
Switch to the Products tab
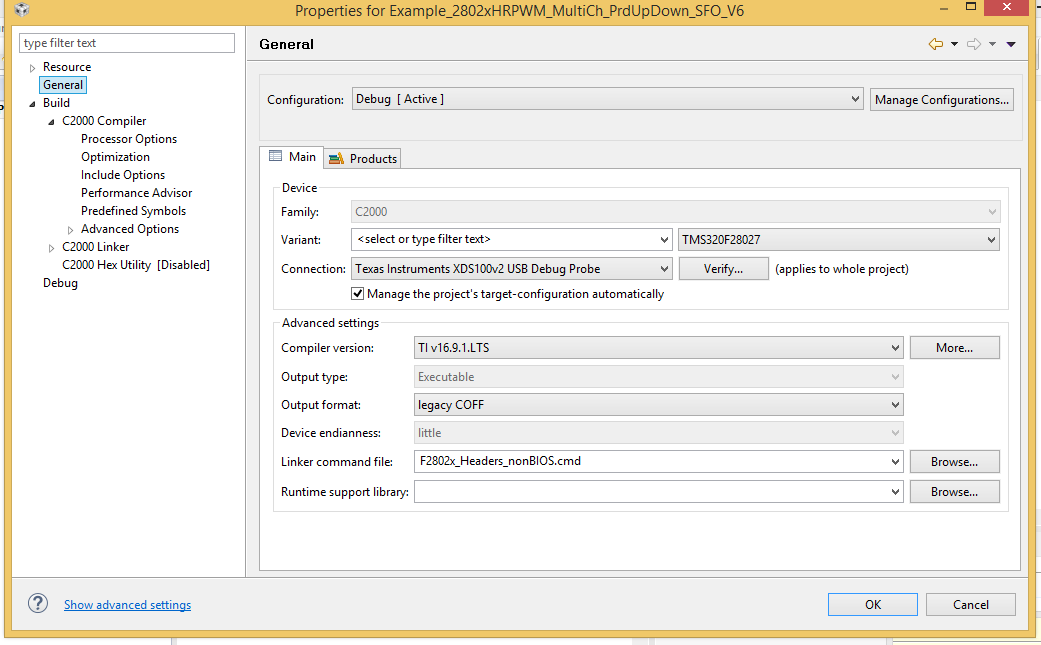click(363, 158)
